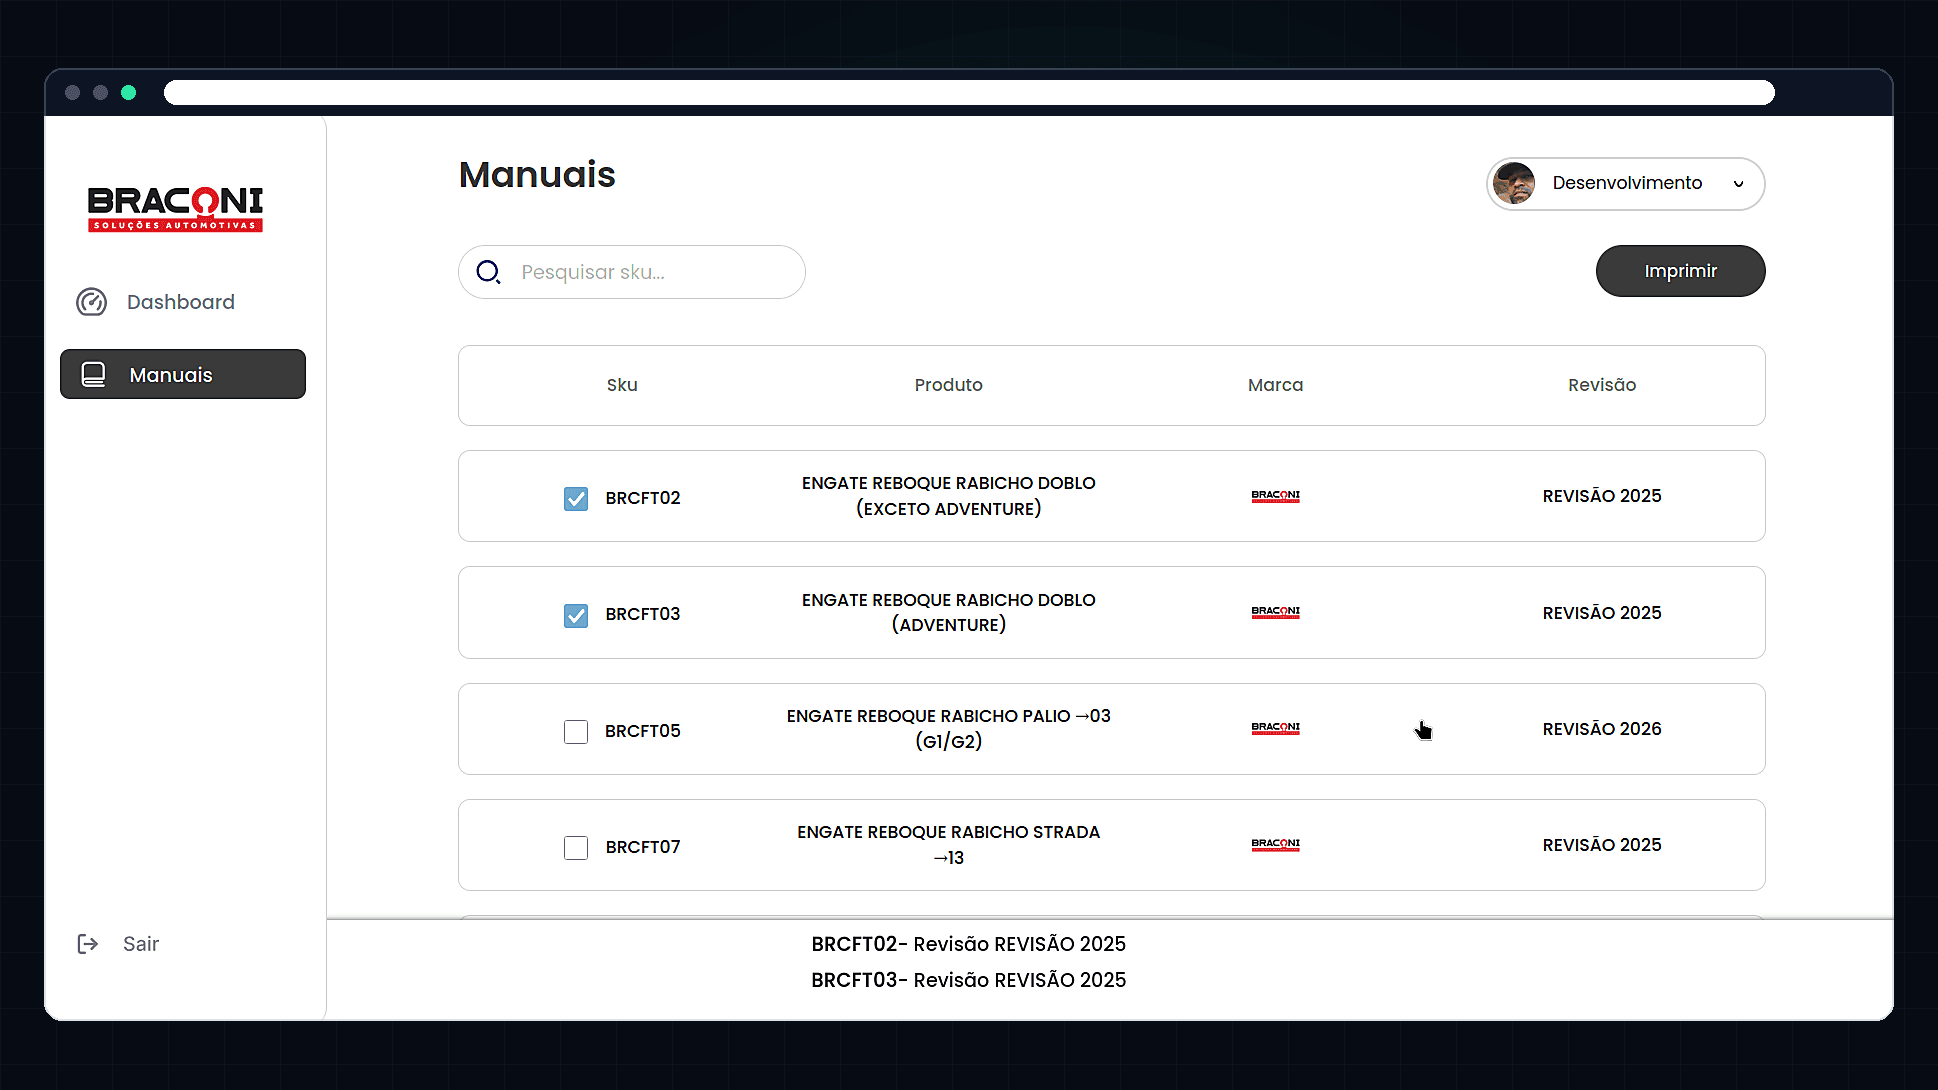Click product name PALIO →03 (G1/G2)
This screenshot has width=1938, height=1090.
(x=948, y=728)
